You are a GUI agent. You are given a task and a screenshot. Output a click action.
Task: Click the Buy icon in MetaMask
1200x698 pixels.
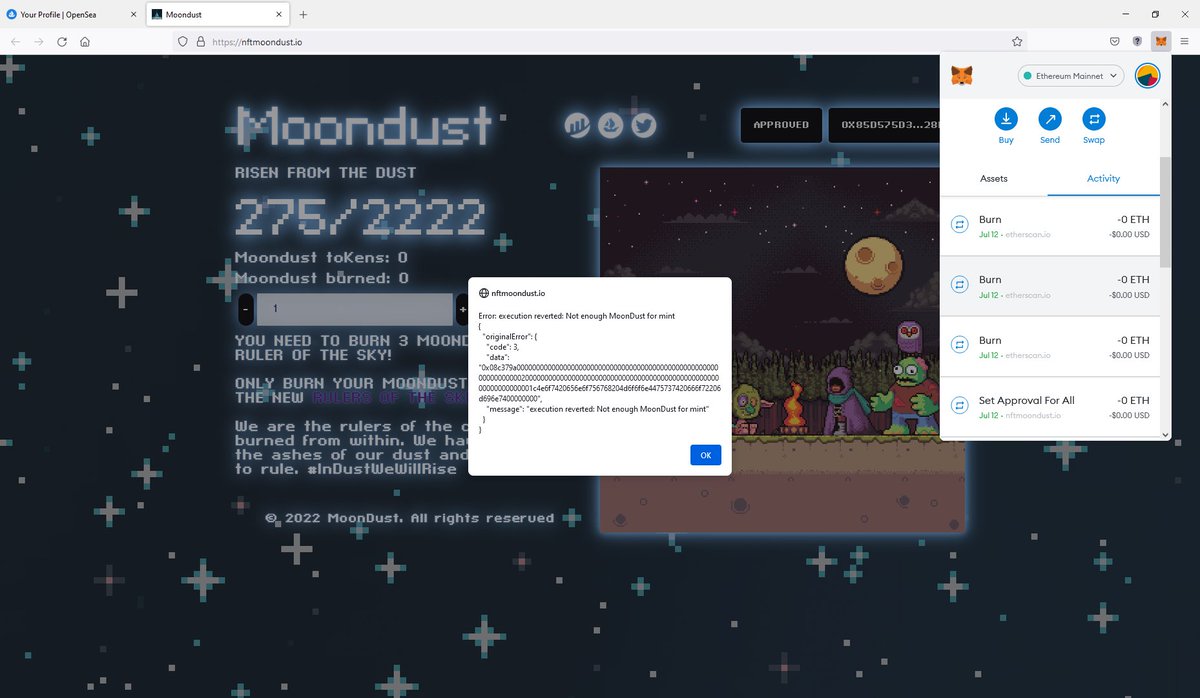click(1006, 119)
